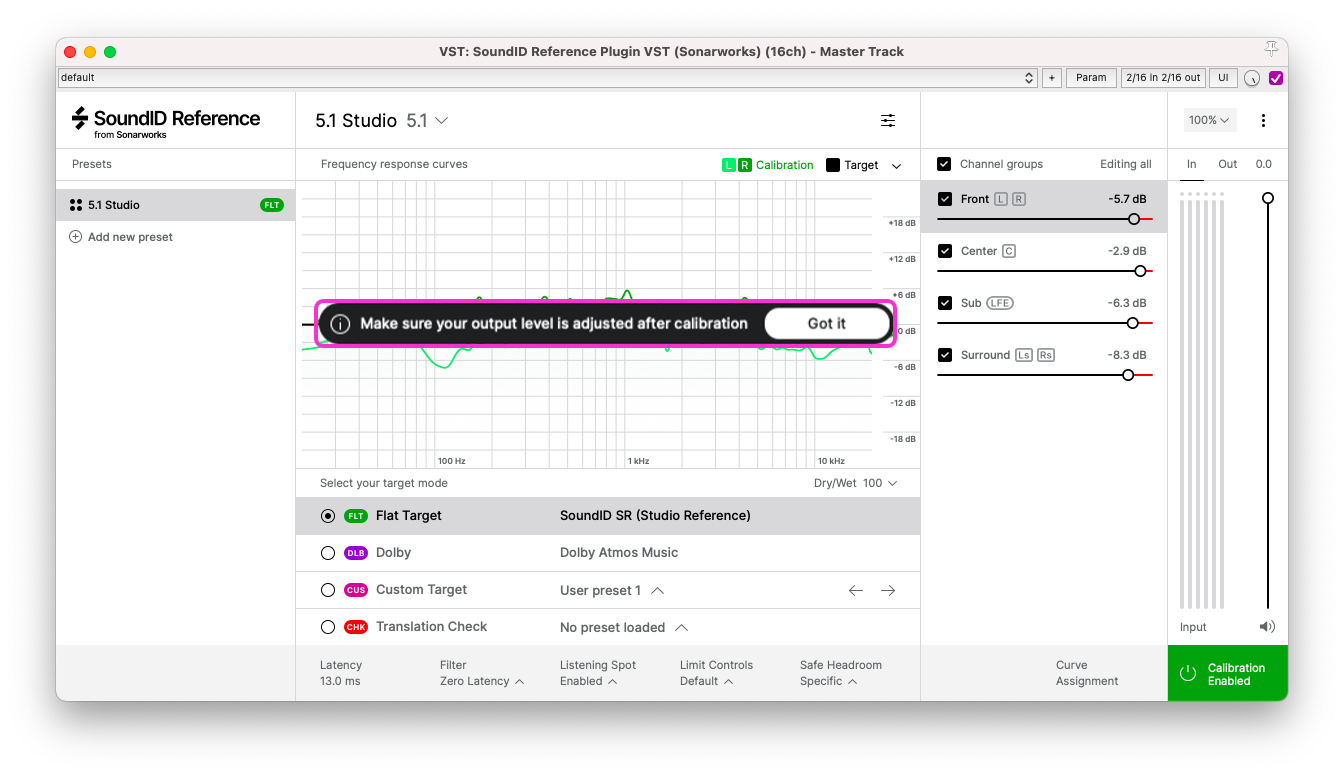Click the Sub gain slider handle

coord(1133,323)
